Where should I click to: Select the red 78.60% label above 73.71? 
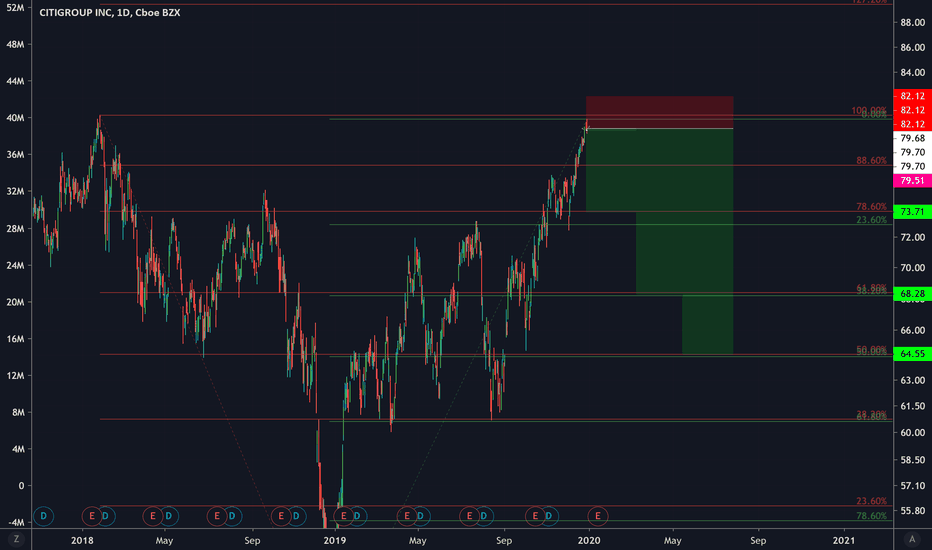tap(871, 207)
